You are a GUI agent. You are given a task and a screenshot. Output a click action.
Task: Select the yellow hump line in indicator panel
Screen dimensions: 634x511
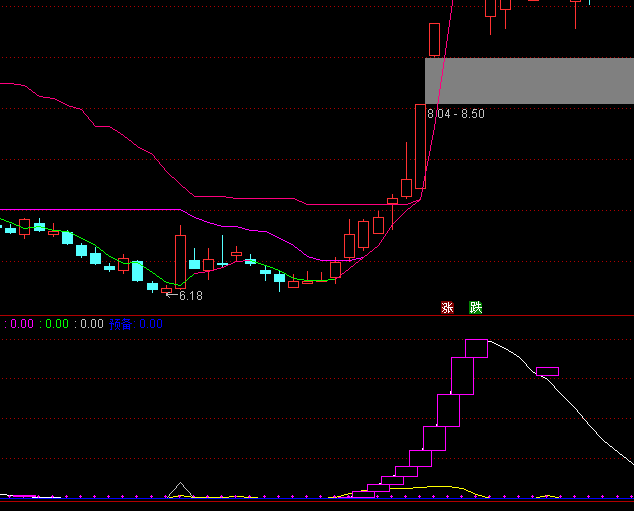(x=440, y=487)
